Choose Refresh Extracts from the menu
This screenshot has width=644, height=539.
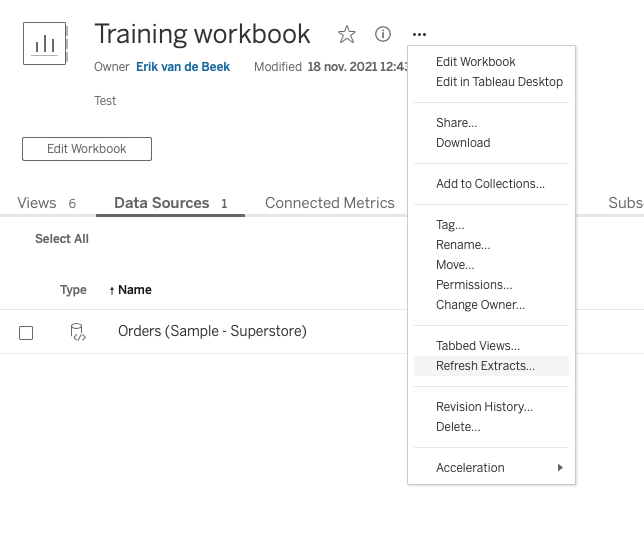pyautogui.click(x=485, y=366)
